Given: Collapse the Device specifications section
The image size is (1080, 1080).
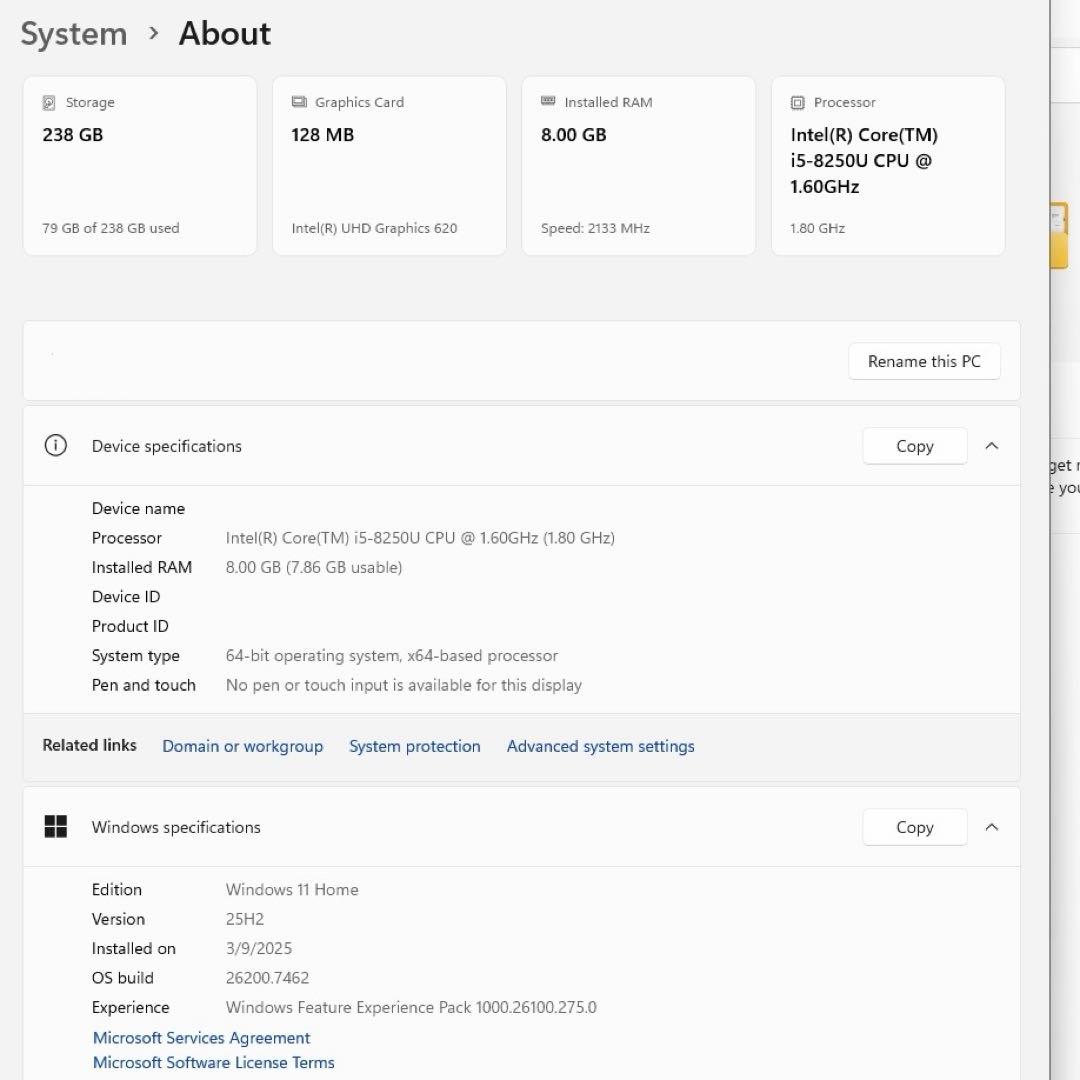Looking at the screenshot, I should [x=992, y=446].
